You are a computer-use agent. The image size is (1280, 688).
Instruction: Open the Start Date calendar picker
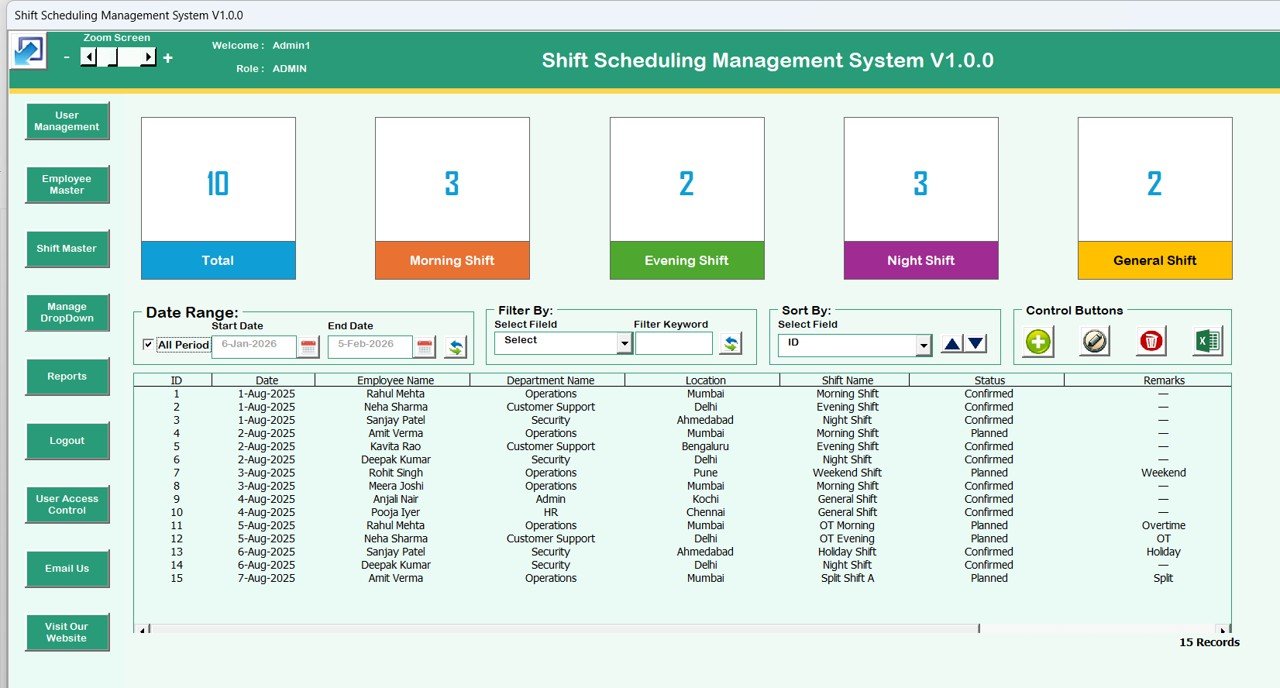[x=309, y=347]
